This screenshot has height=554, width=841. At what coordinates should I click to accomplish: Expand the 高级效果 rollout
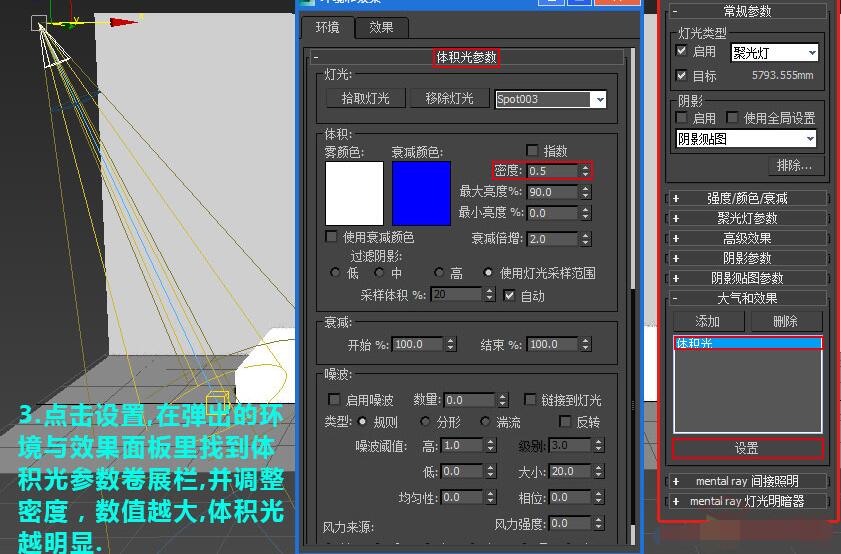click(747, 238)
